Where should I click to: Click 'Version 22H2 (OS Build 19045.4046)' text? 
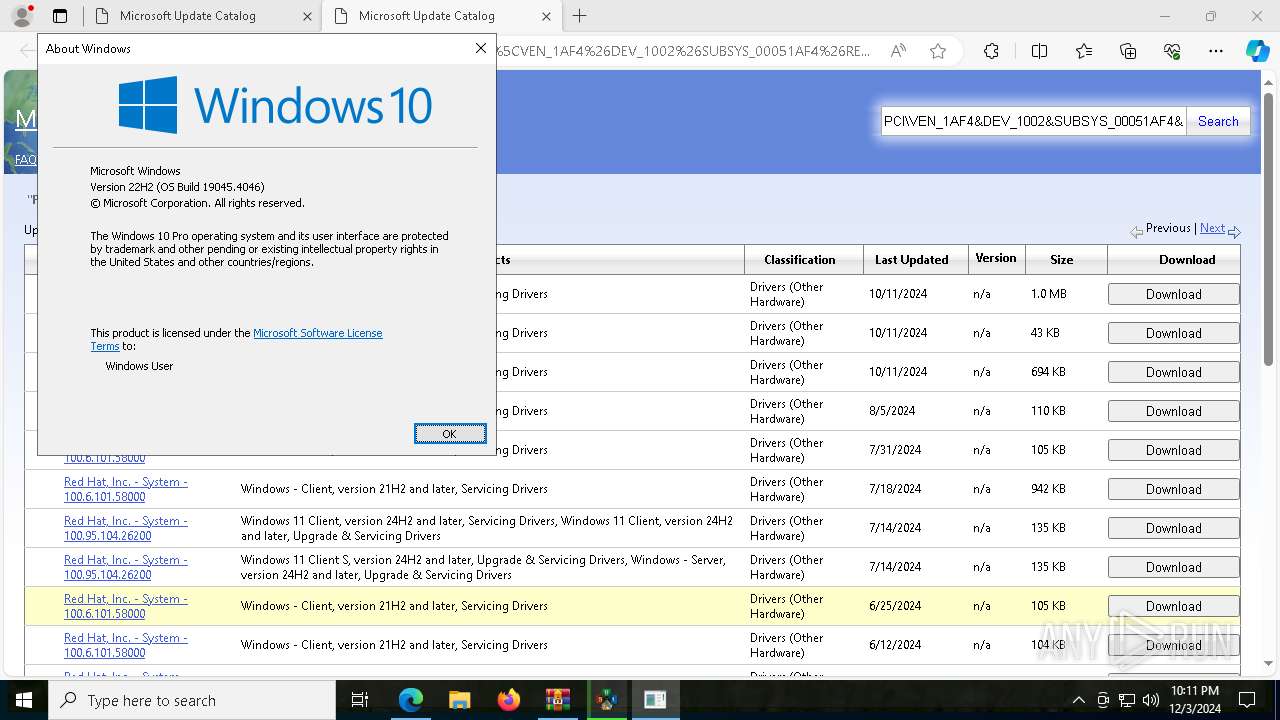177,187
